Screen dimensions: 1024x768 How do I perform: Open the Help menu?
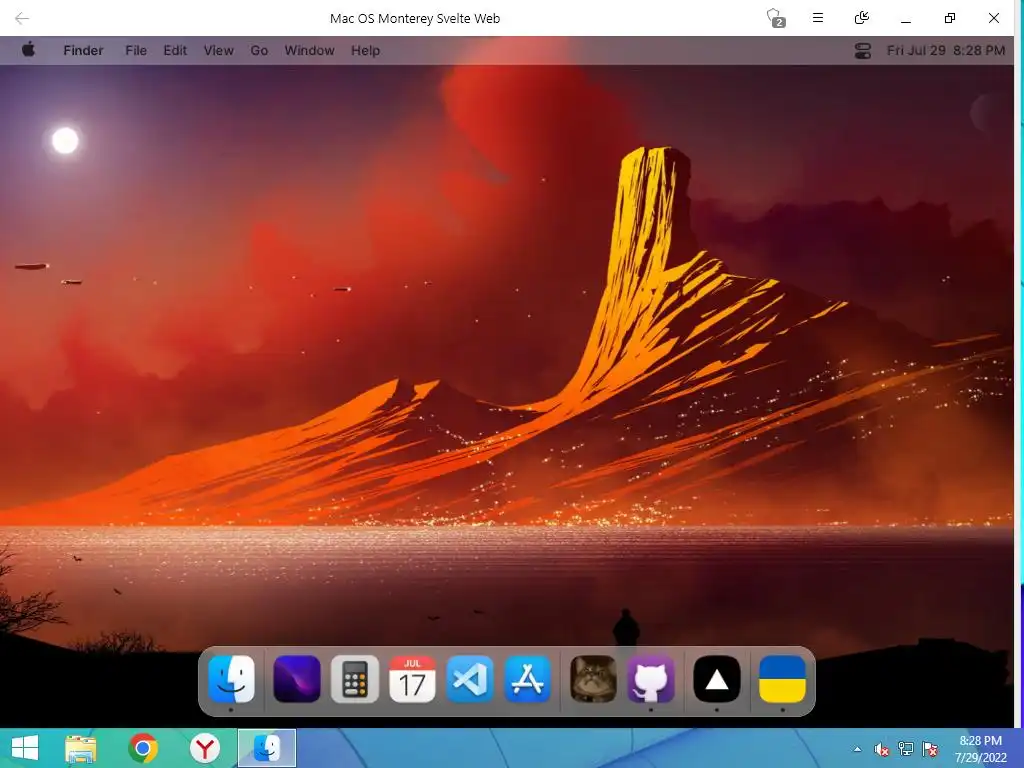(x=365, y=50)
